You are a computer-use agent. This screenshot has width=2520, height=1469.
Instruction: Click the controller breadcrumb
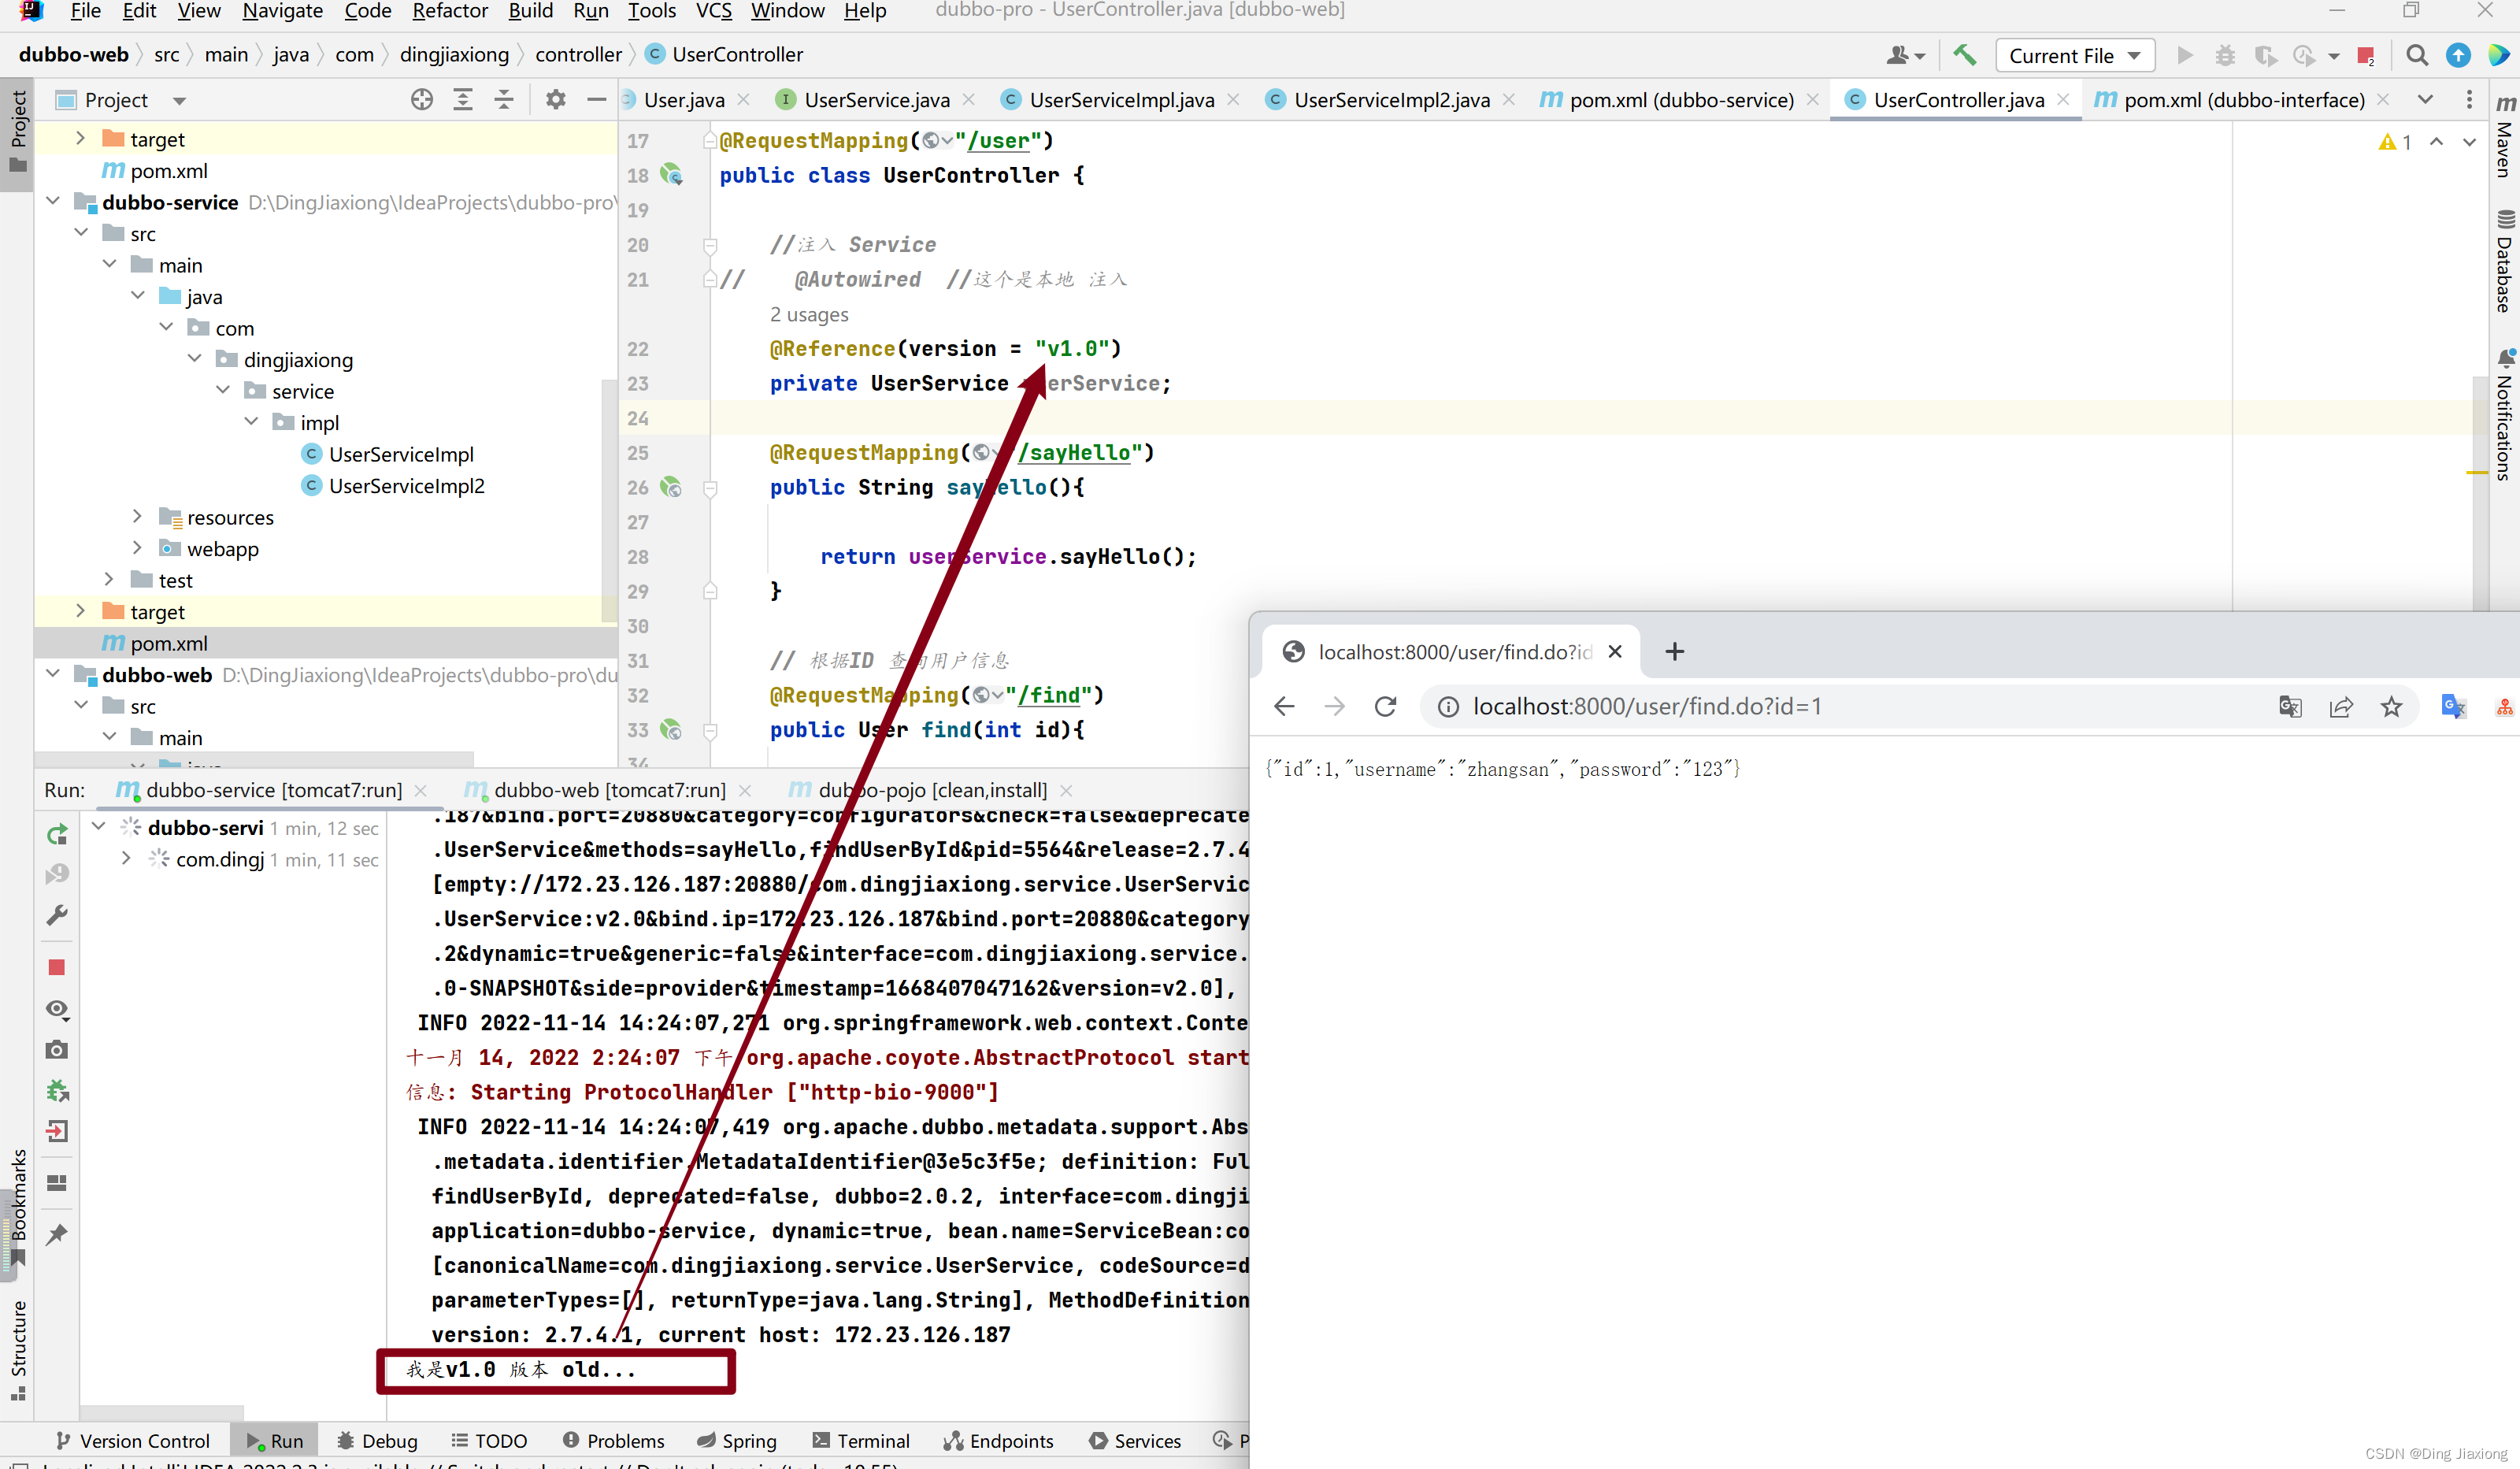point(578,55)
